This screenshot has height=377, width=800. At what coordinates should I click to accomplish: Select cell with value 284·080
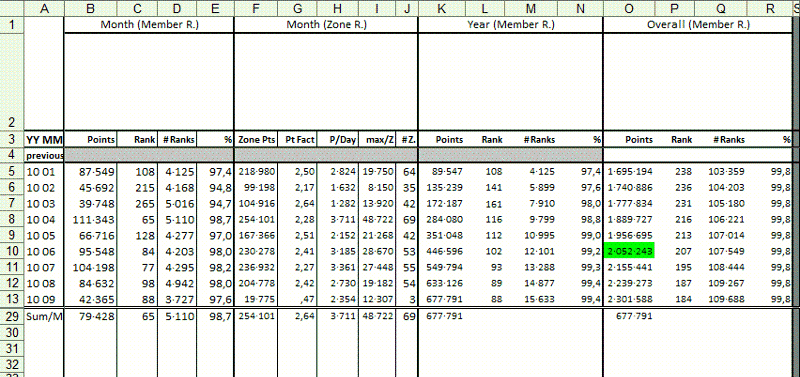[442, 219]
